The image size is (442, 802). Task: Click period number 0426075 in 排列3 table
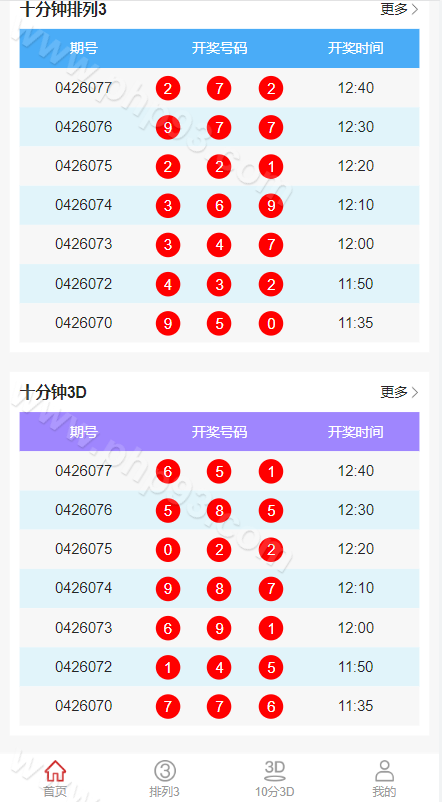tap(83, 166)
